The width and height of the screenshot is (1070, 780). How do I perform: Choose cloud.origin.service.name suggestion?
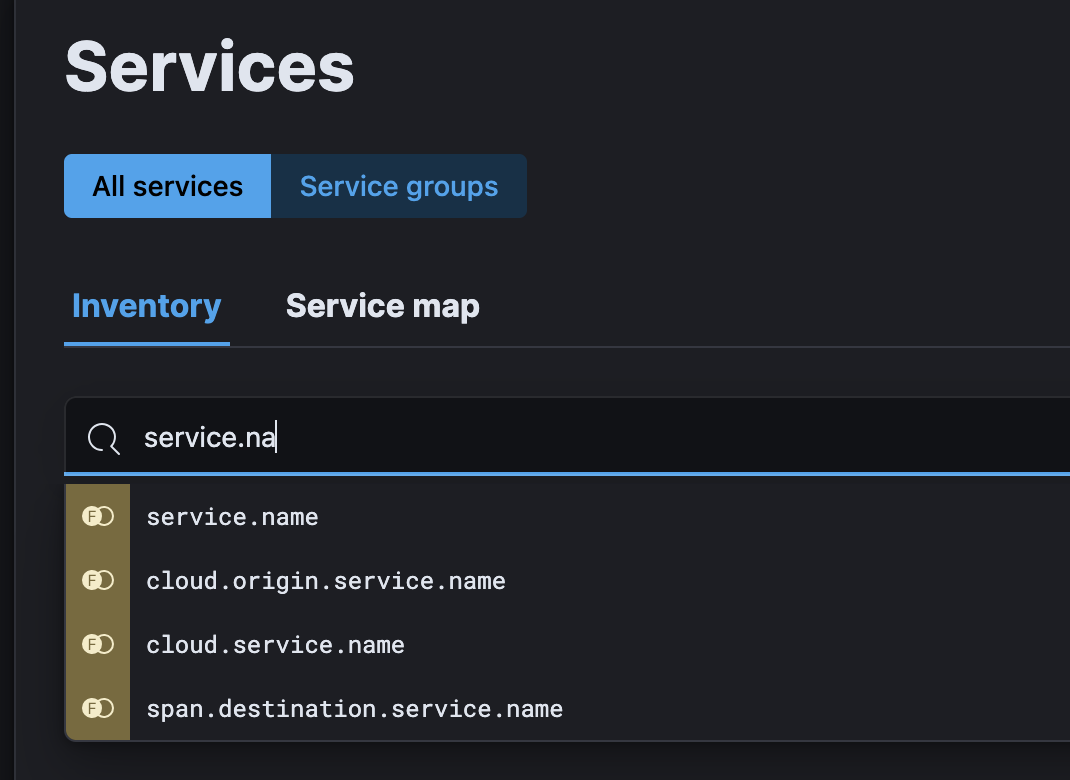point(568,581)
